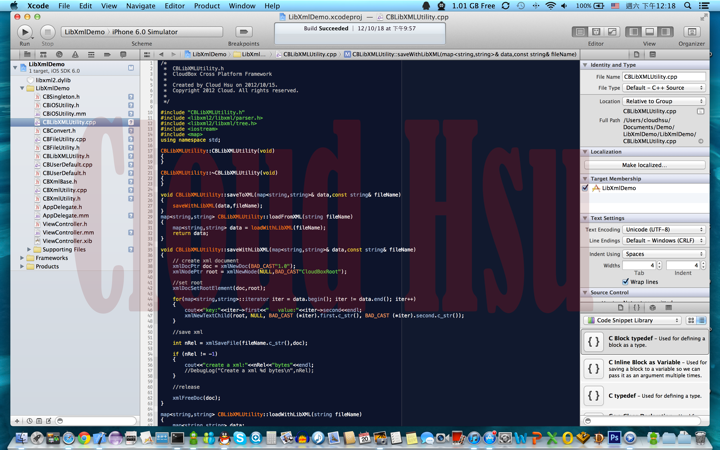This screenshot has width=720, height=450.
Task: Show the Log navigator tab
Action: click(x=123, y=54)
